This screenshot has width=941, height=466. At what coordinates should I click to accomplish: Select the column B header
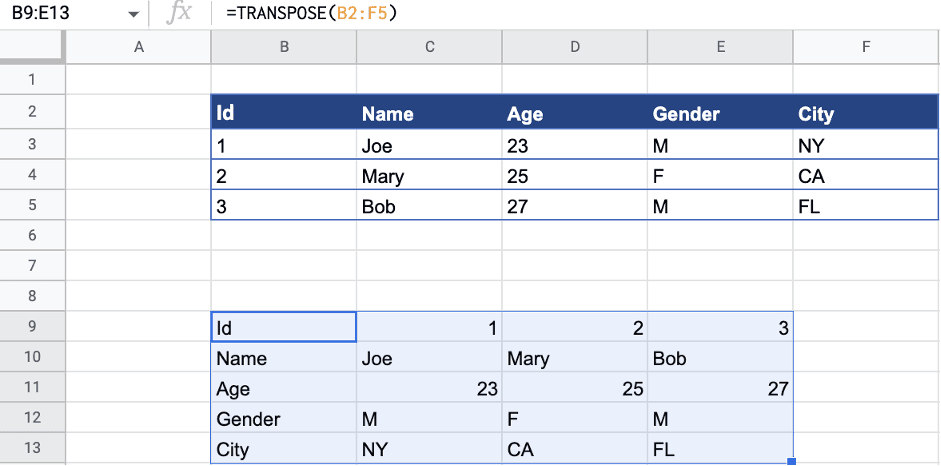284,47
